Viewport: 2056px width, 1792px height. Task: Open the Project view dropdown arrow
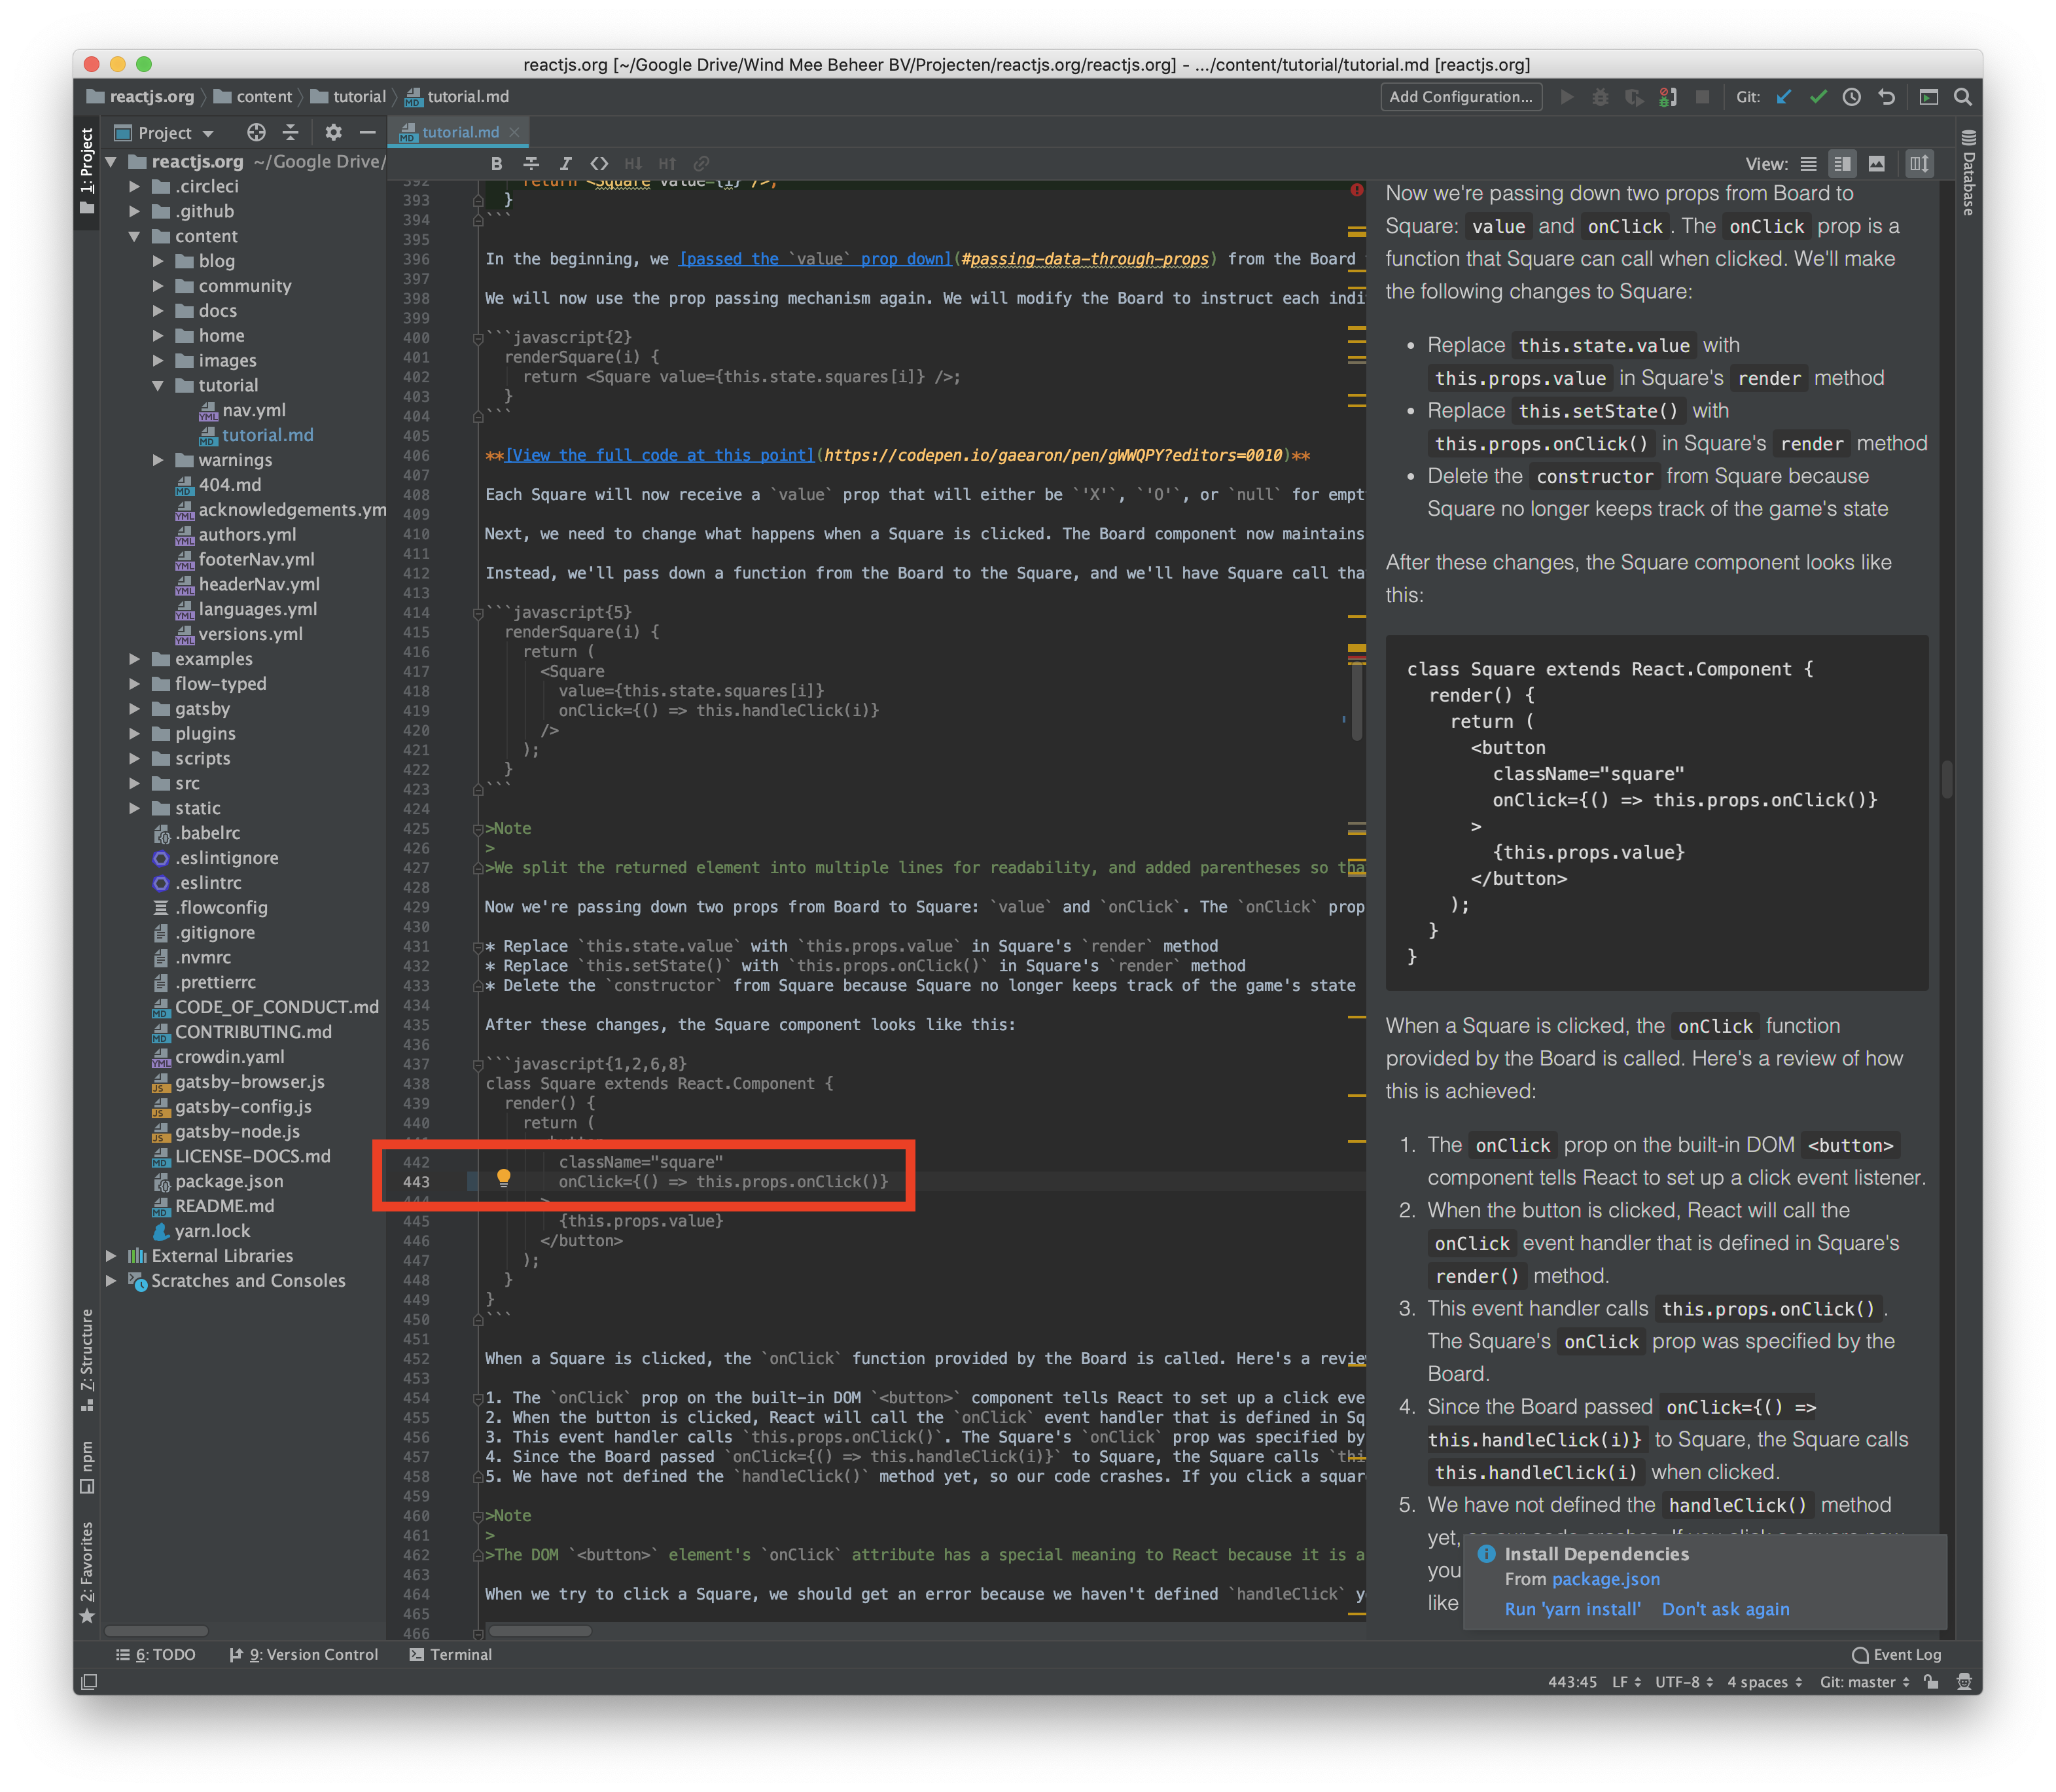click(x=209, y=132)
